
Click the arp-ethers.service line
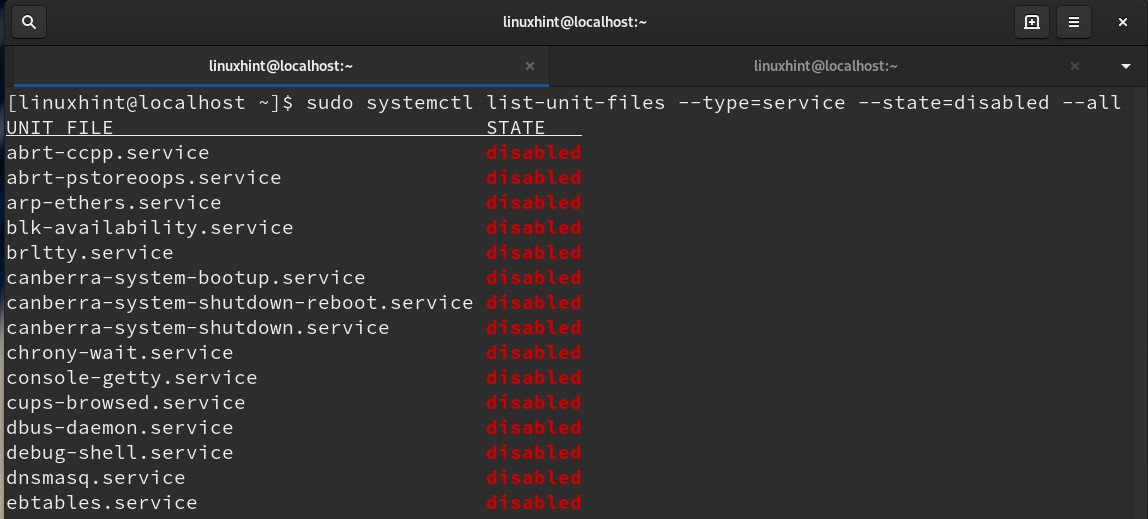(114, 203)
